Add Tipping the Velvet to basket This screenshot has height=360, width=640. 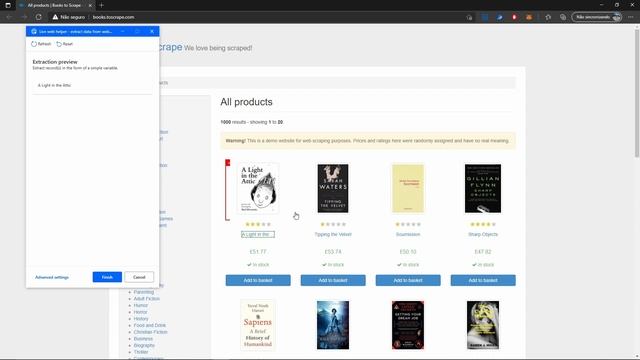click(333, 280)
